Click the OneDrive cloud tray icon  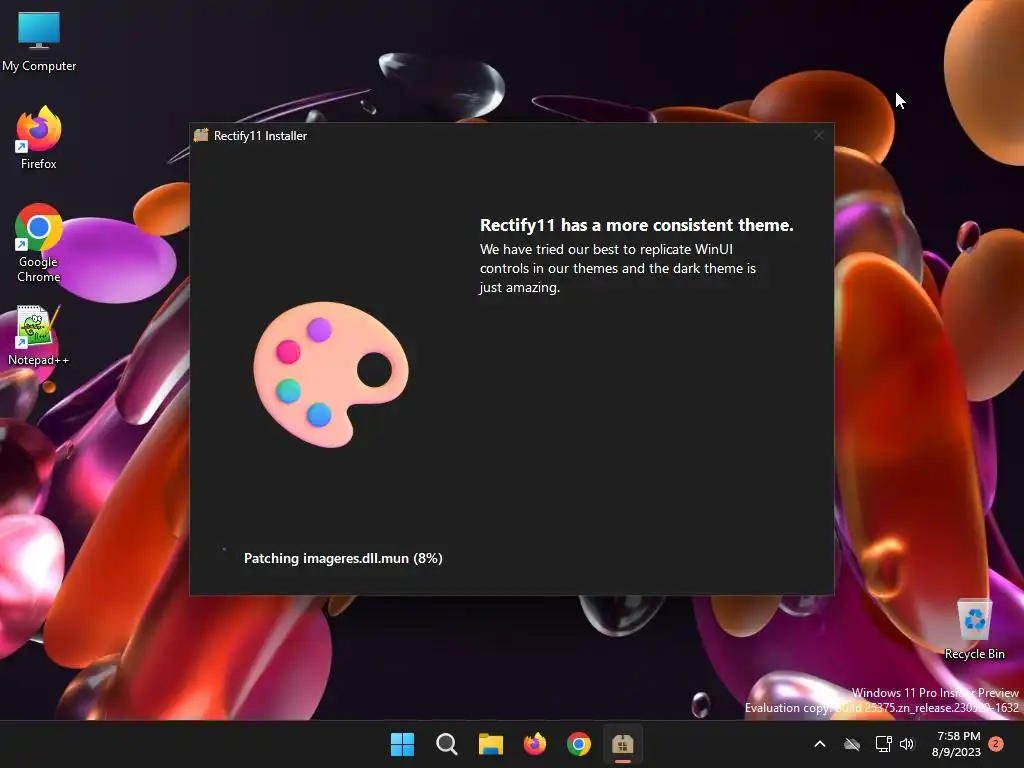click(x=852, y=744)
